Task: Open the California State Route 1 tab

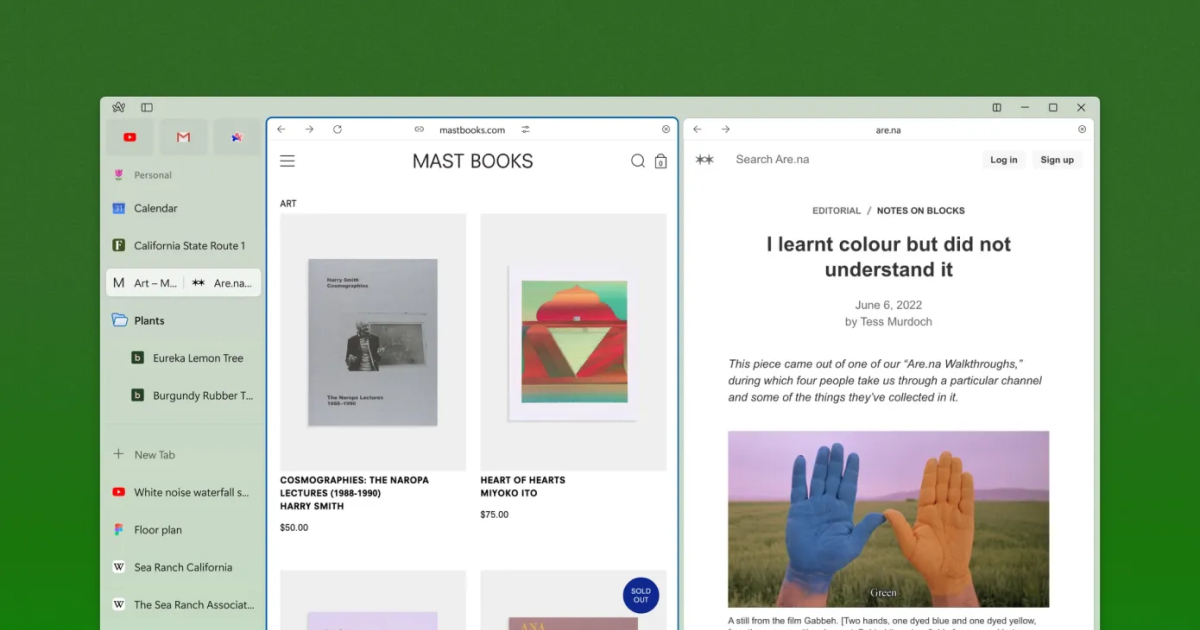Action: tap(183, 246)
